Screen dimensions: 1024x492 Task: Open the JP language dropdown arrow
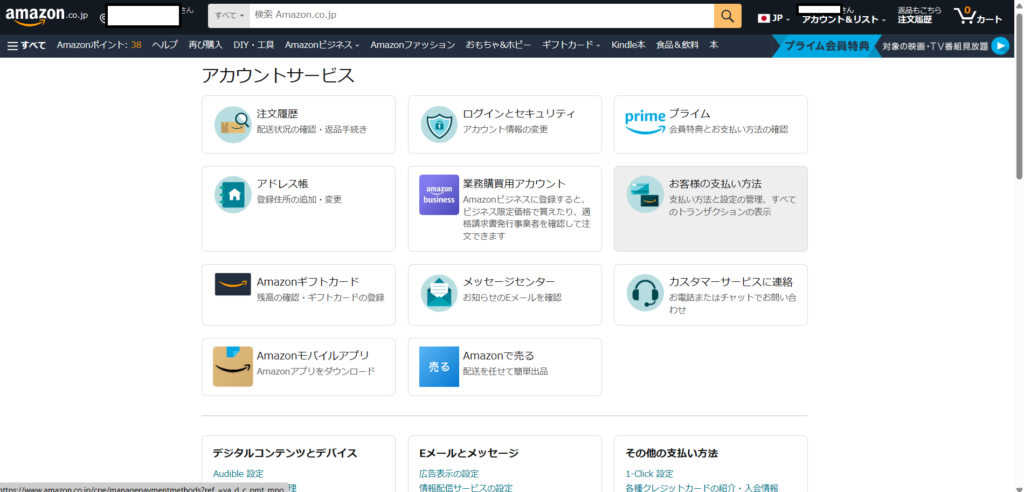pos(788,20)
